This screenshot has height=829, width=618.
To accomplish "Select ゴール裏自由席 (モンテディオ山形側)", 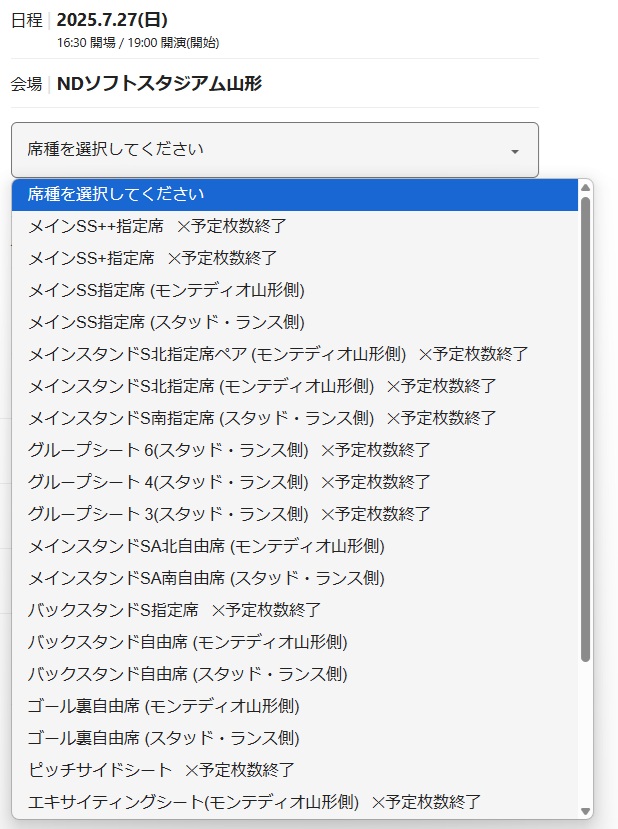I will (294, 706).
